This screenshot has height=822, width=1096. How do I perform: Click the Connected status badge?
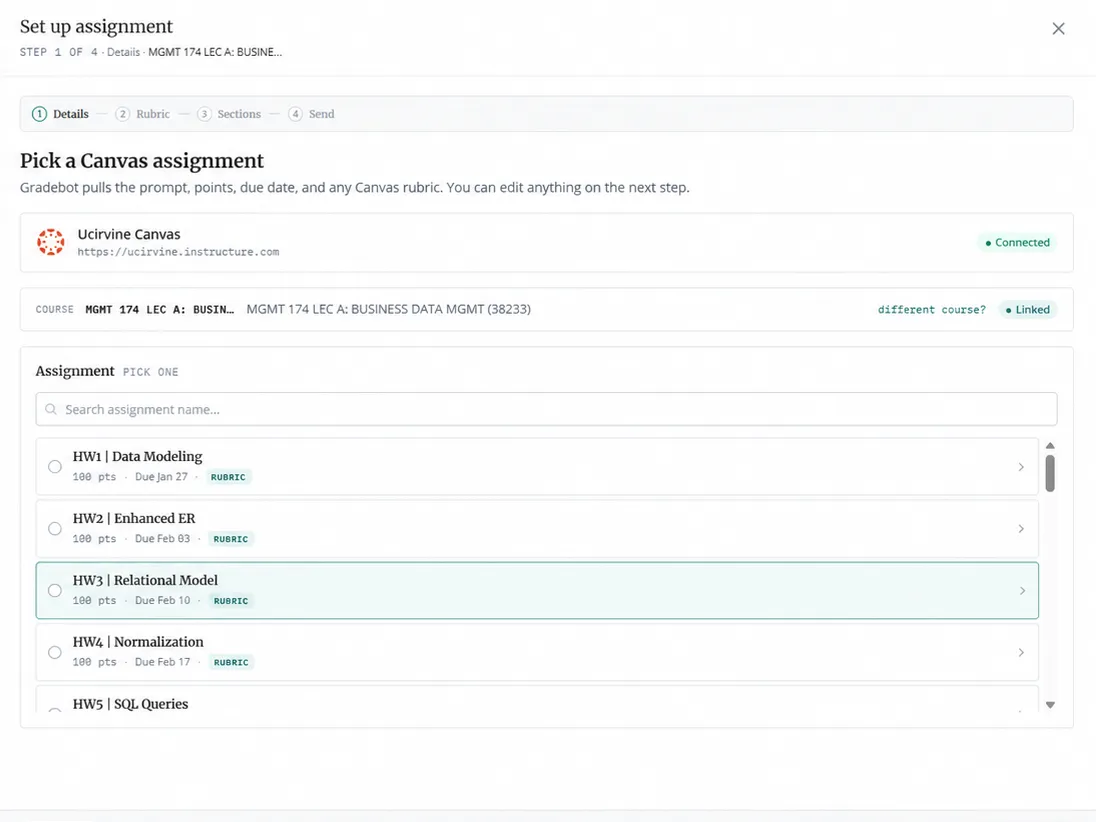point(1017,243)
